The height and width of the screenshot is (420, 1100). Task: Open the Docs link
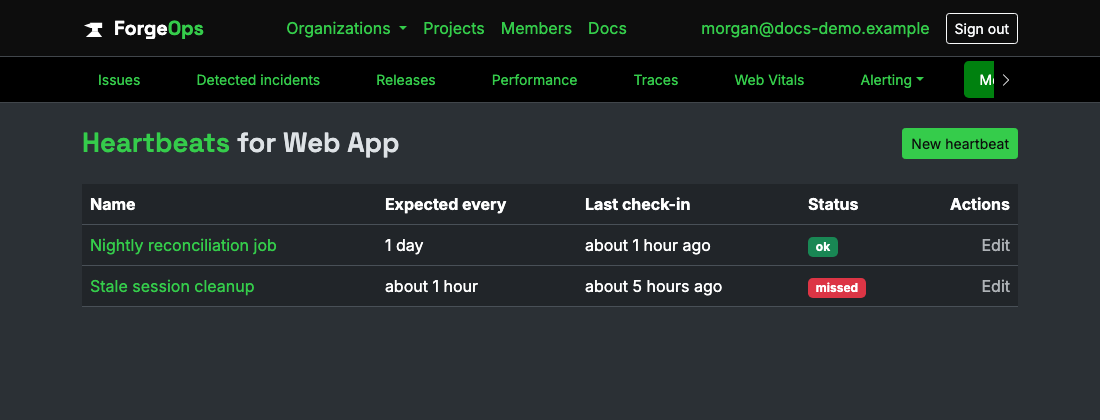tap(608, 29)
